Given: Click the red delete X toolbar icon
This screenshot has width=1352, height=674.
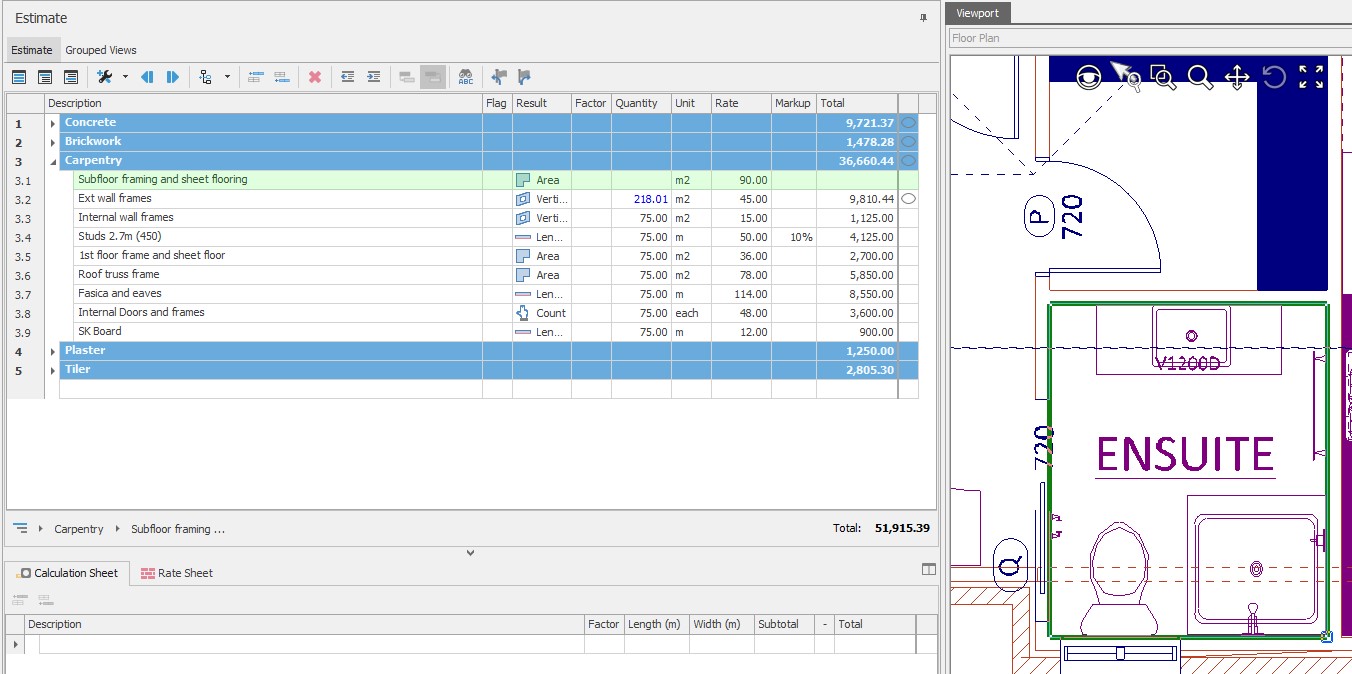Looking at the screenshot, I should pos(315,77).
